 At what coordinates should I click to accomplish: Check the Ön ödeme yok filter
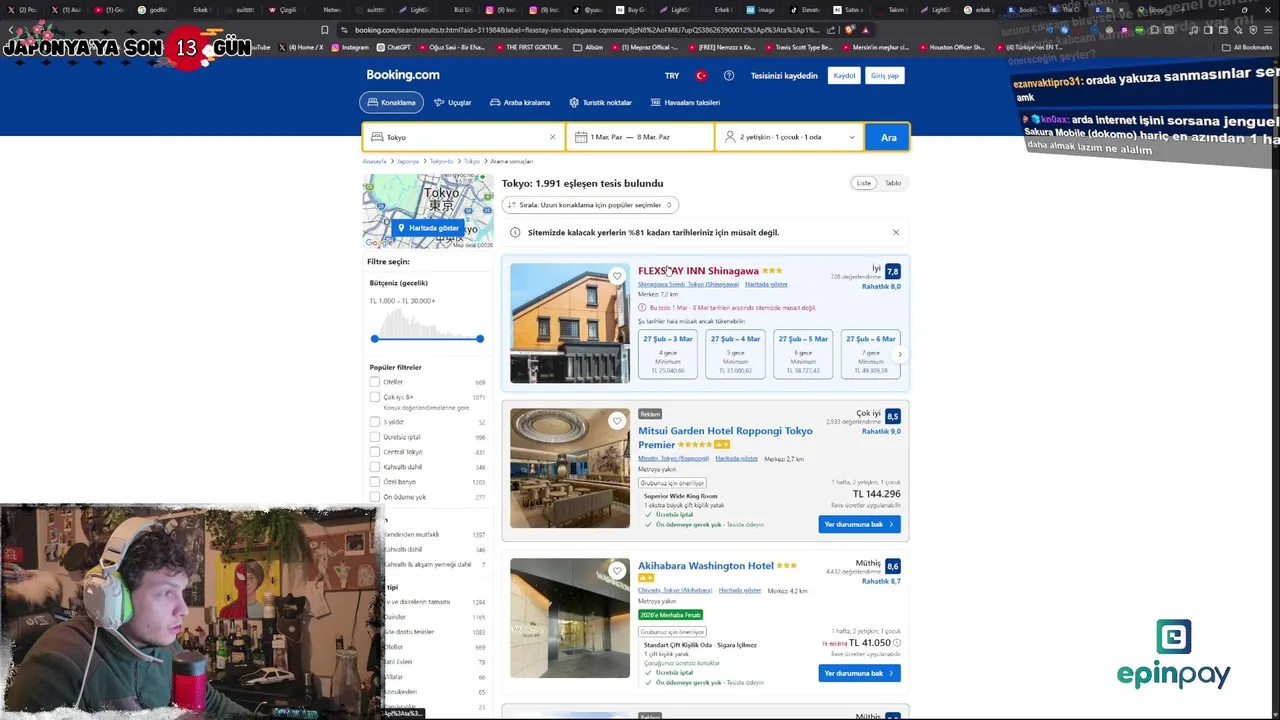point(375,497)
